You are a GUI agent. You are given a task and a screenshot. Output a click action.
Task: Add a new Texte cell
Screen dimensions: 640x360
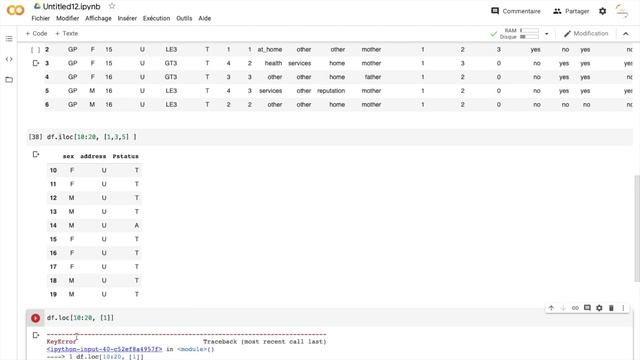point(67,33)
